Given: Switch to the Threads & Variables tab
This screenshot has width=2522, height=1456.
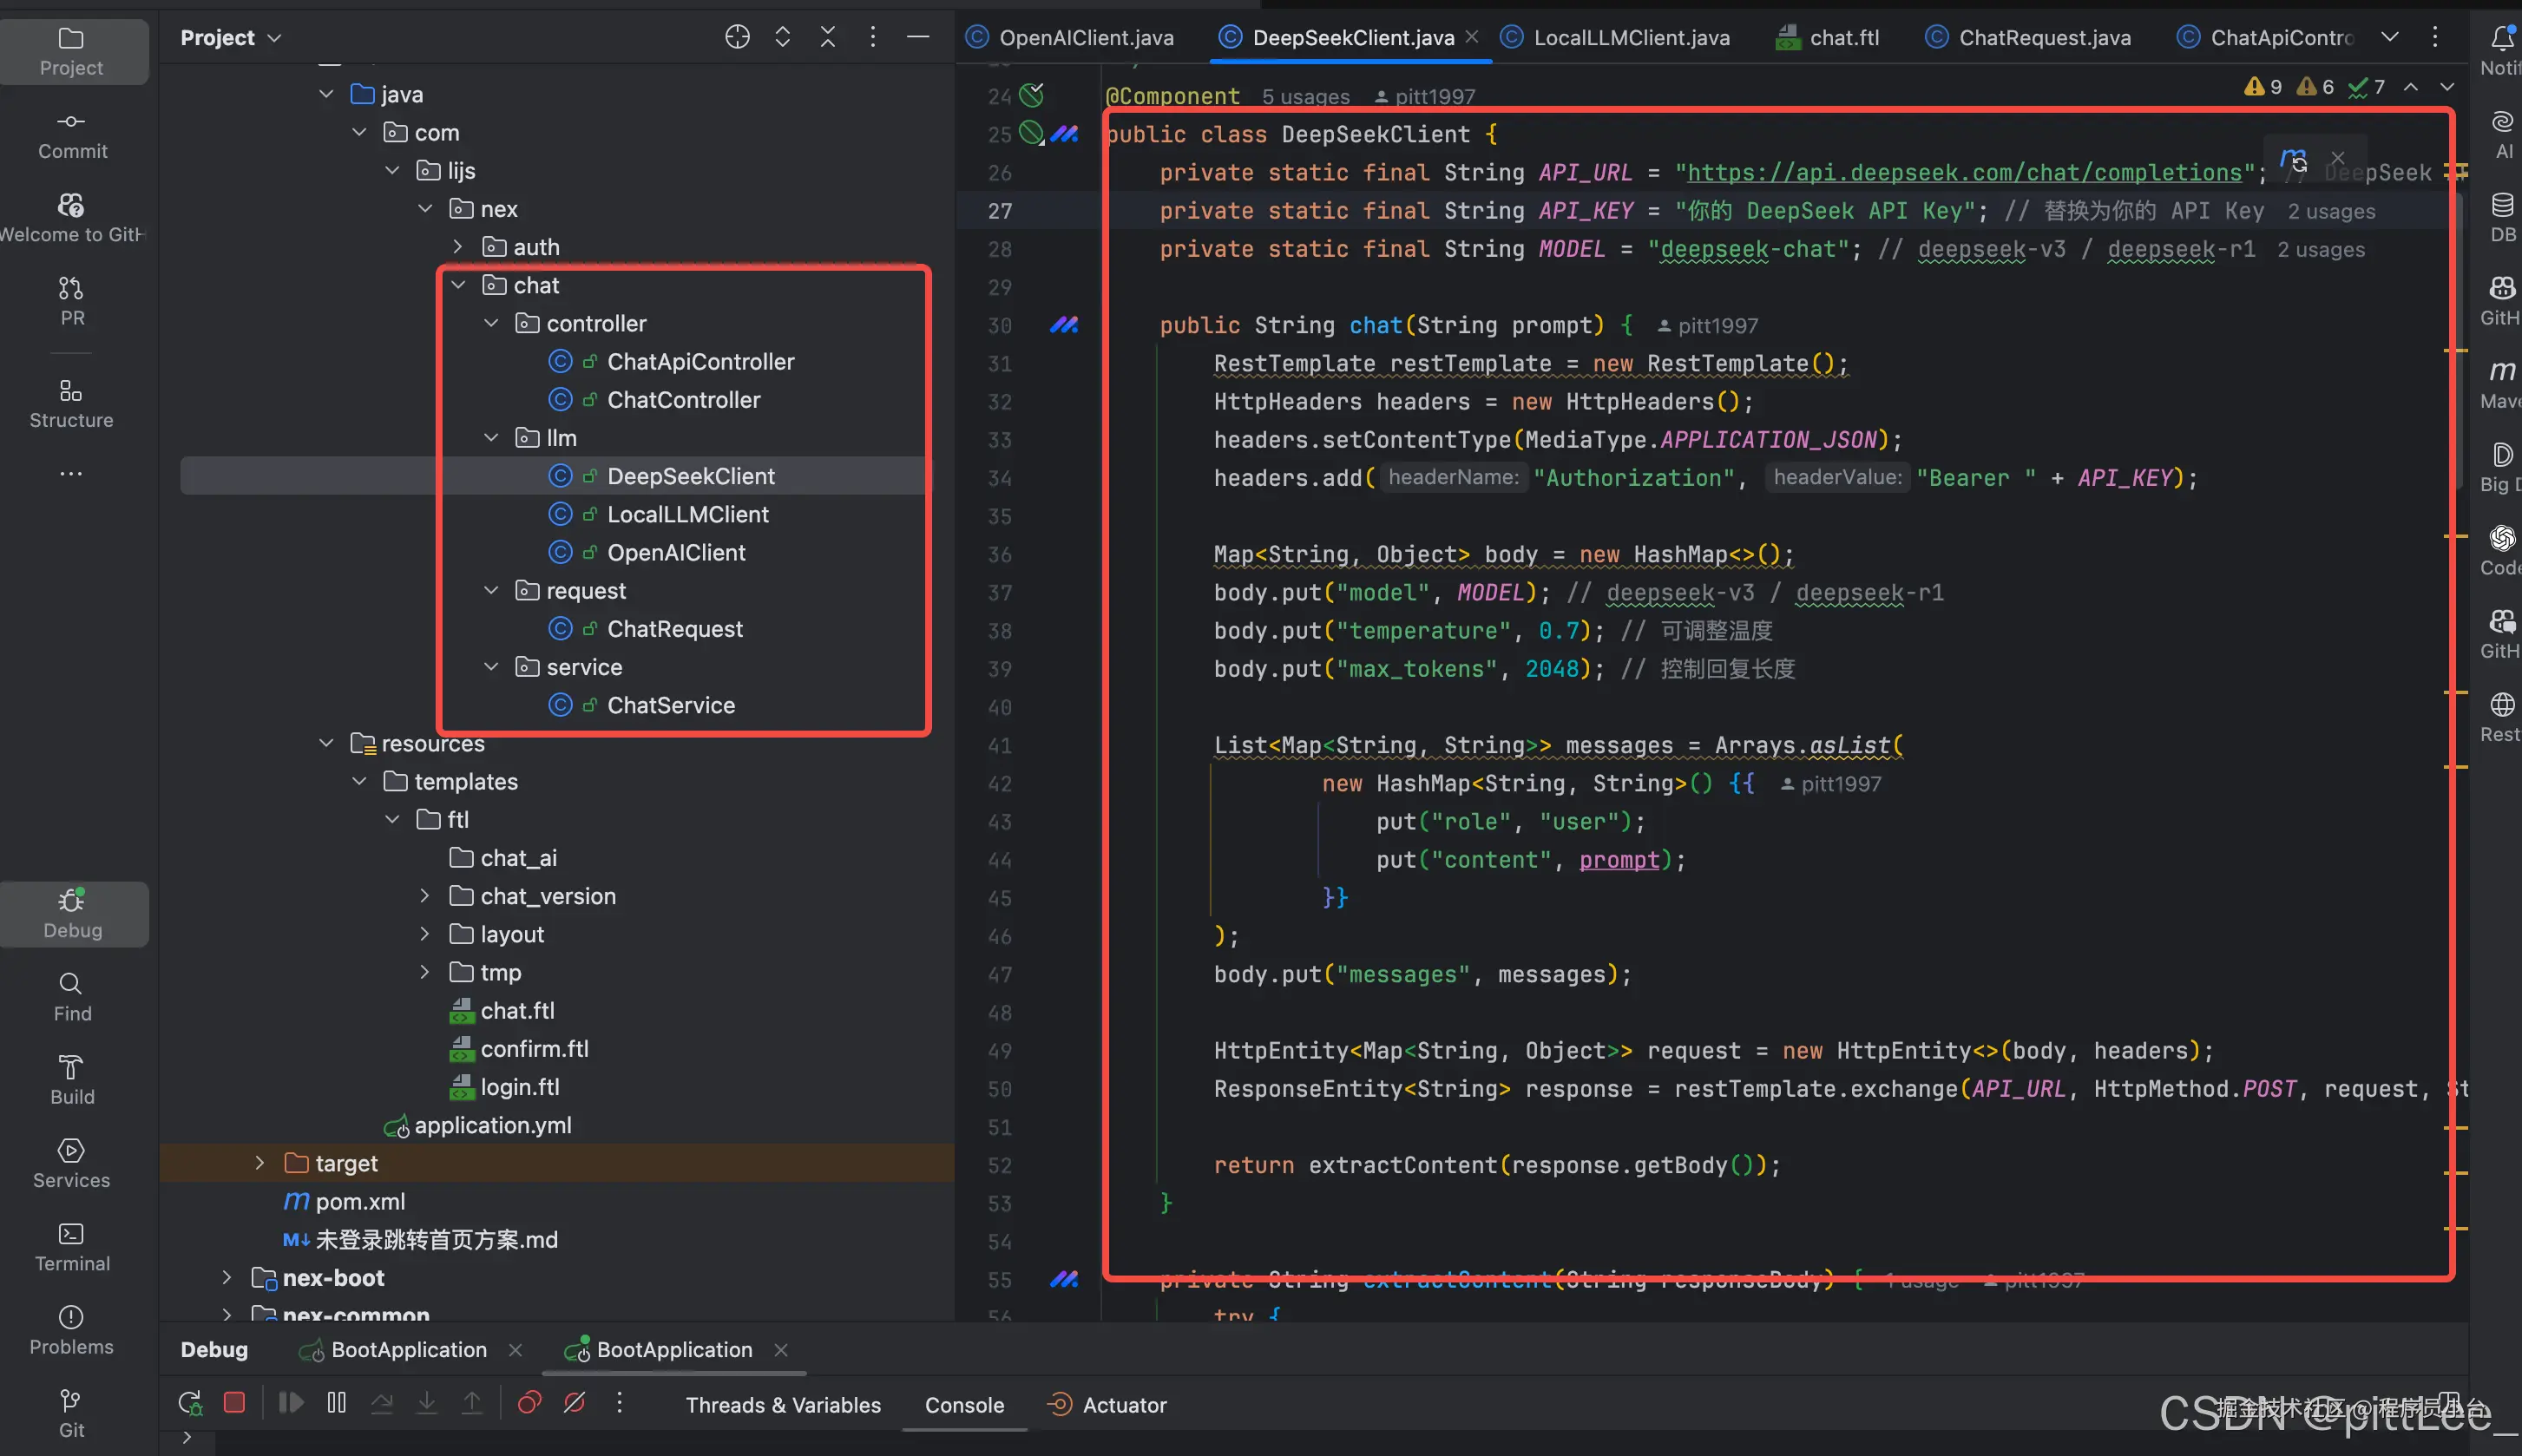Looking at the screenshot, I should [783, 1404].
